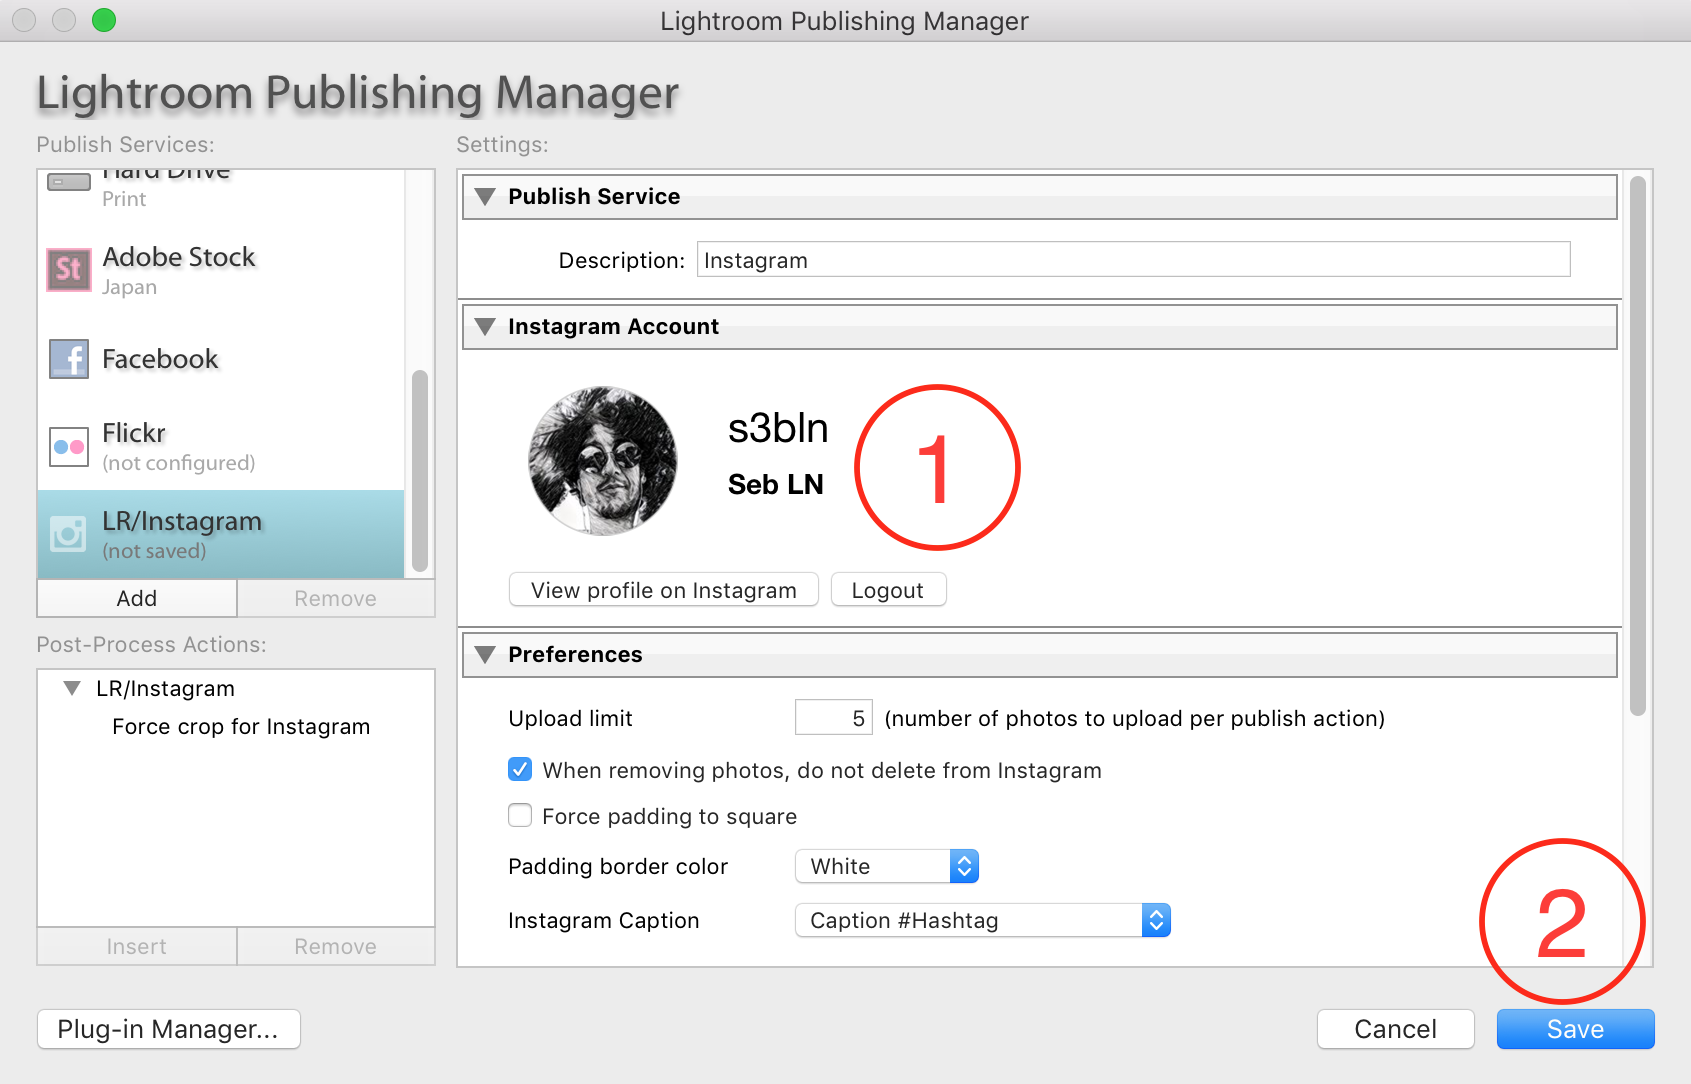Focus the Description text field

(1134, 260)
